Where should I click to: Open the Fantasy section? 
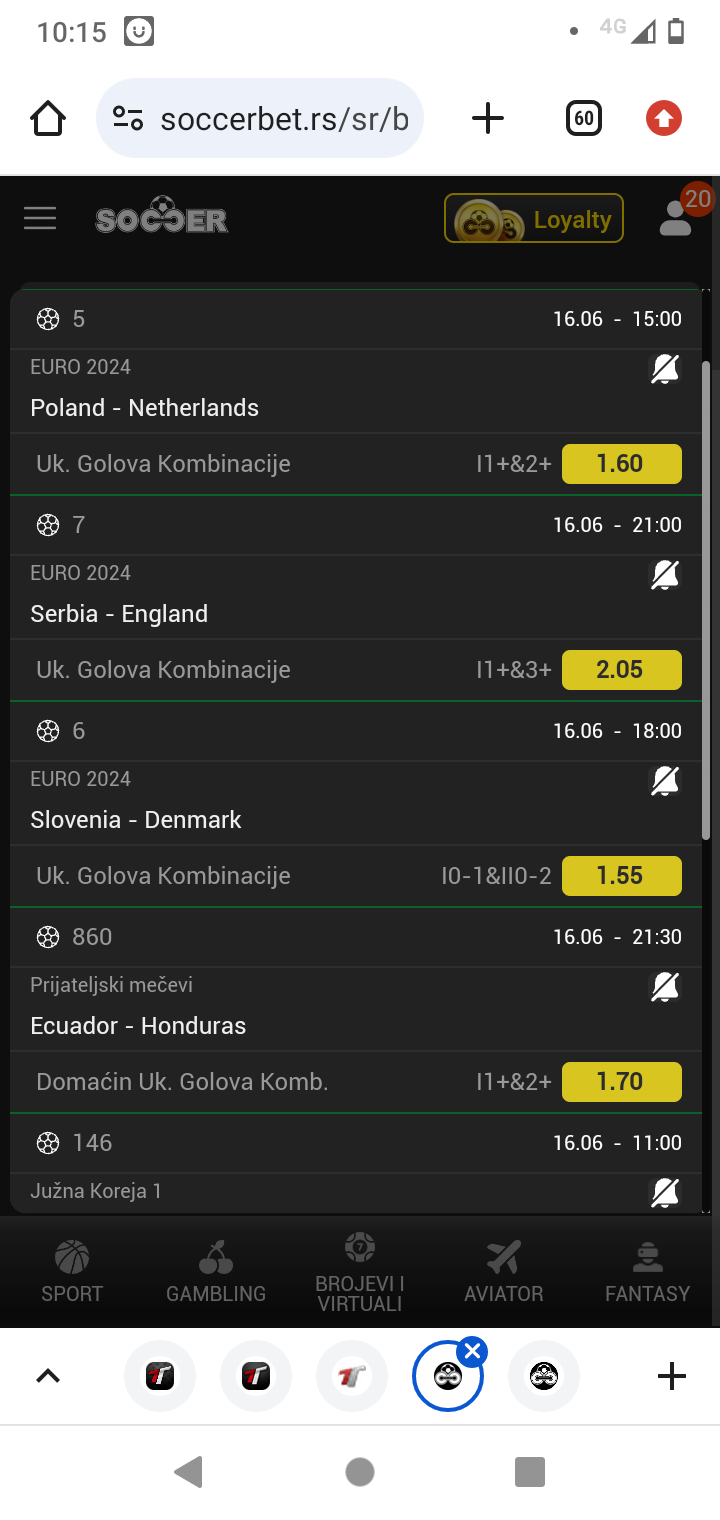(x=647, y=1271)
